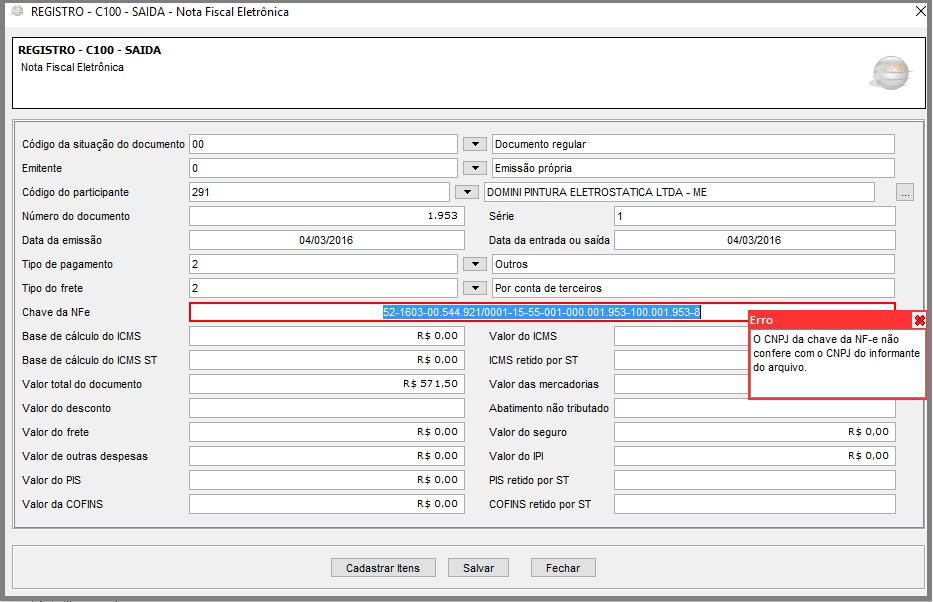Viewport: 933px width, 602px height.
Task: Click the Valor total do documento field
Action: tap(326, 384)
